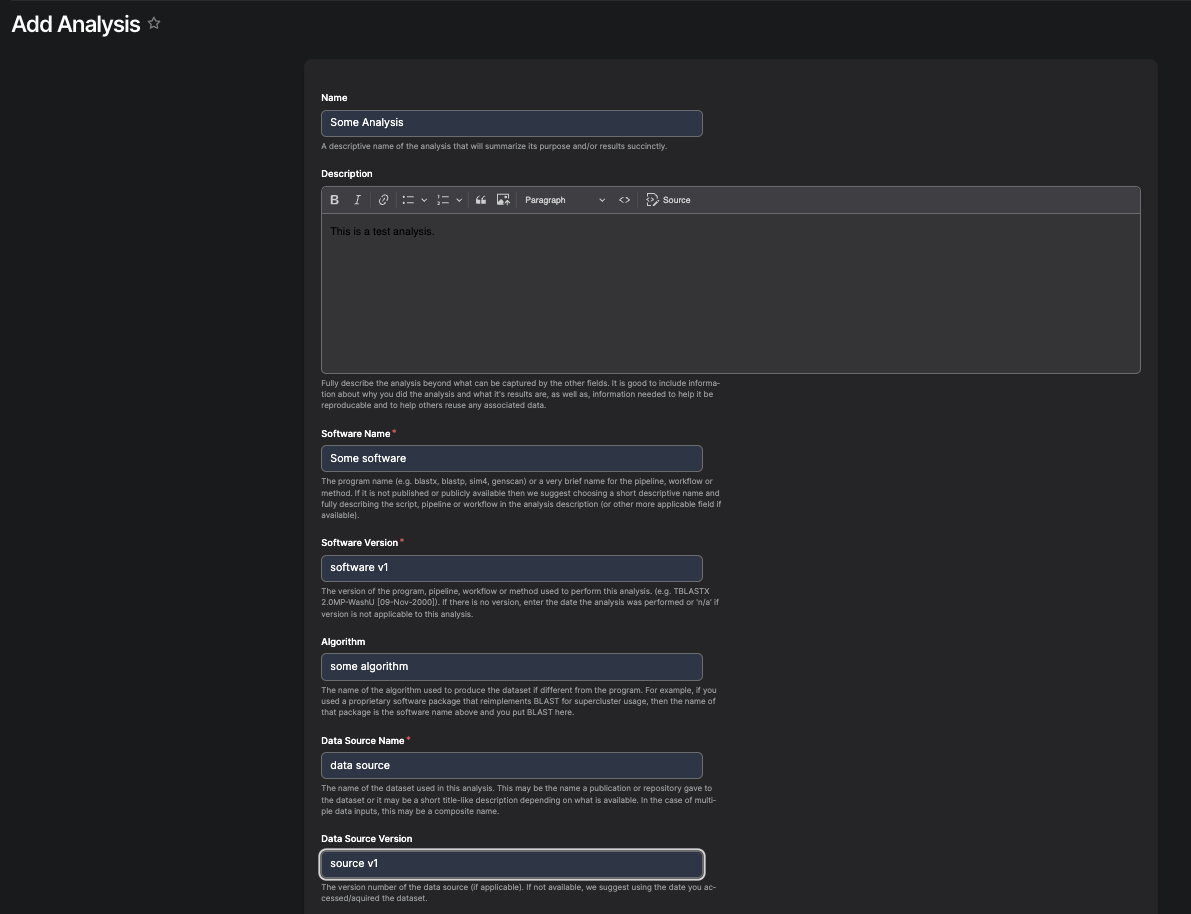Viewport: 1191px width, 914px height.
Task: Click the 'This is a test analysis.' text
Action: (382, 232)
